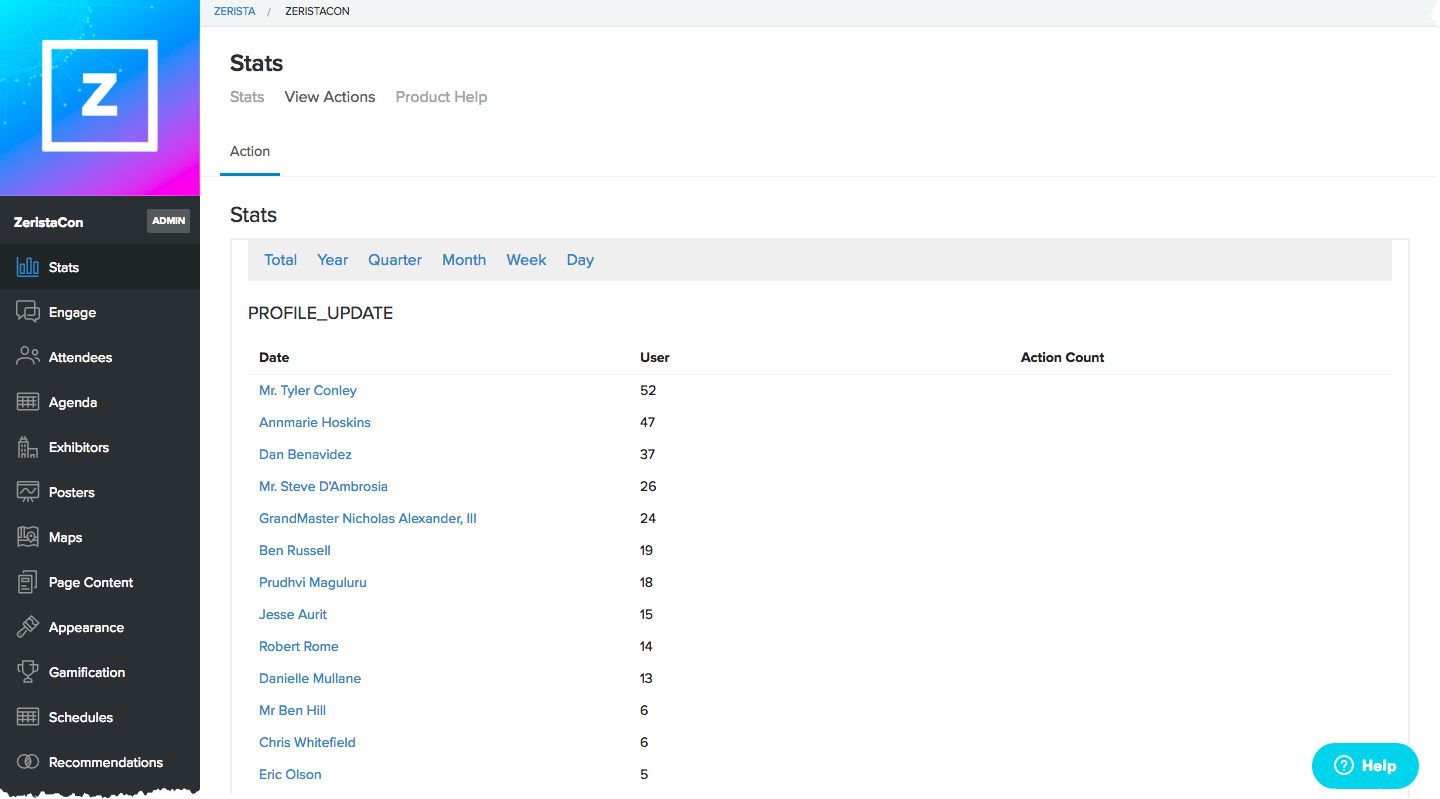The image size is (1440, 799).
Task: Click the User column header
Action: [655, 357]
